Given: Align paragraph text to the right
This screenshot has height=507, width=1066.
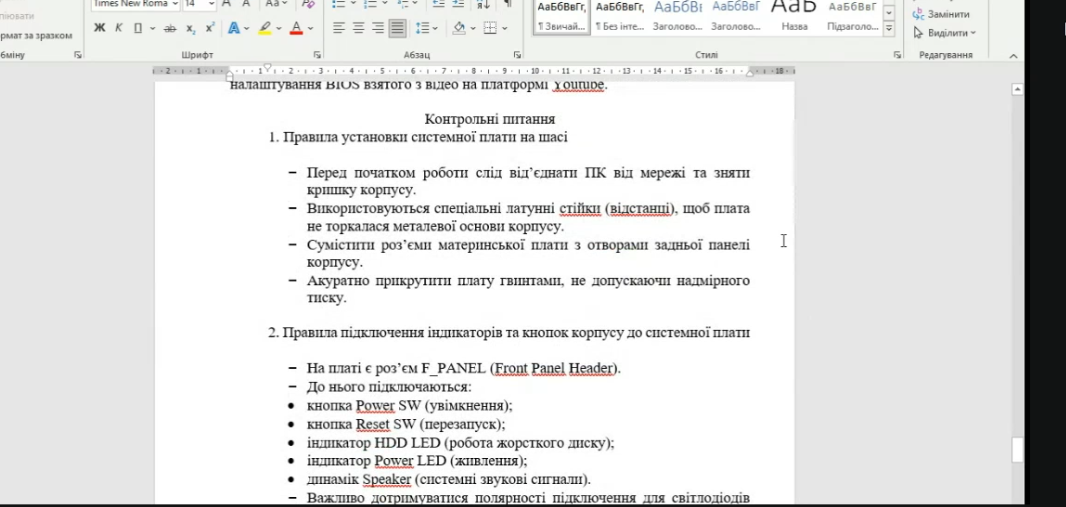Looking at the screenshot, I should tap(378, 28).
